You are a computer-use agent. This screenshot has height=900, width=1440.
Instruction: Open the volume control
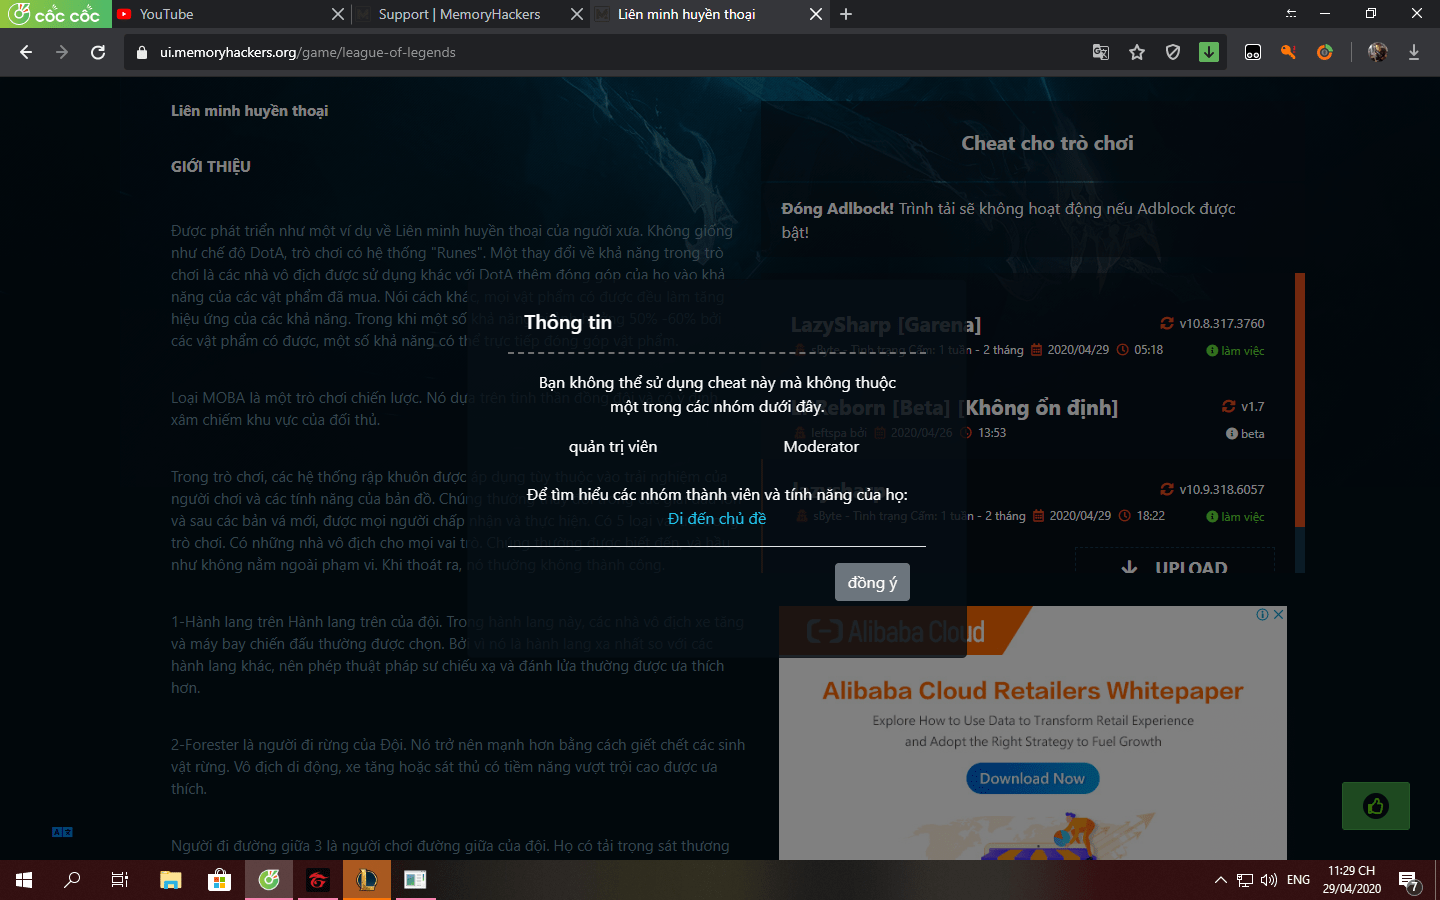[1269, 880]
